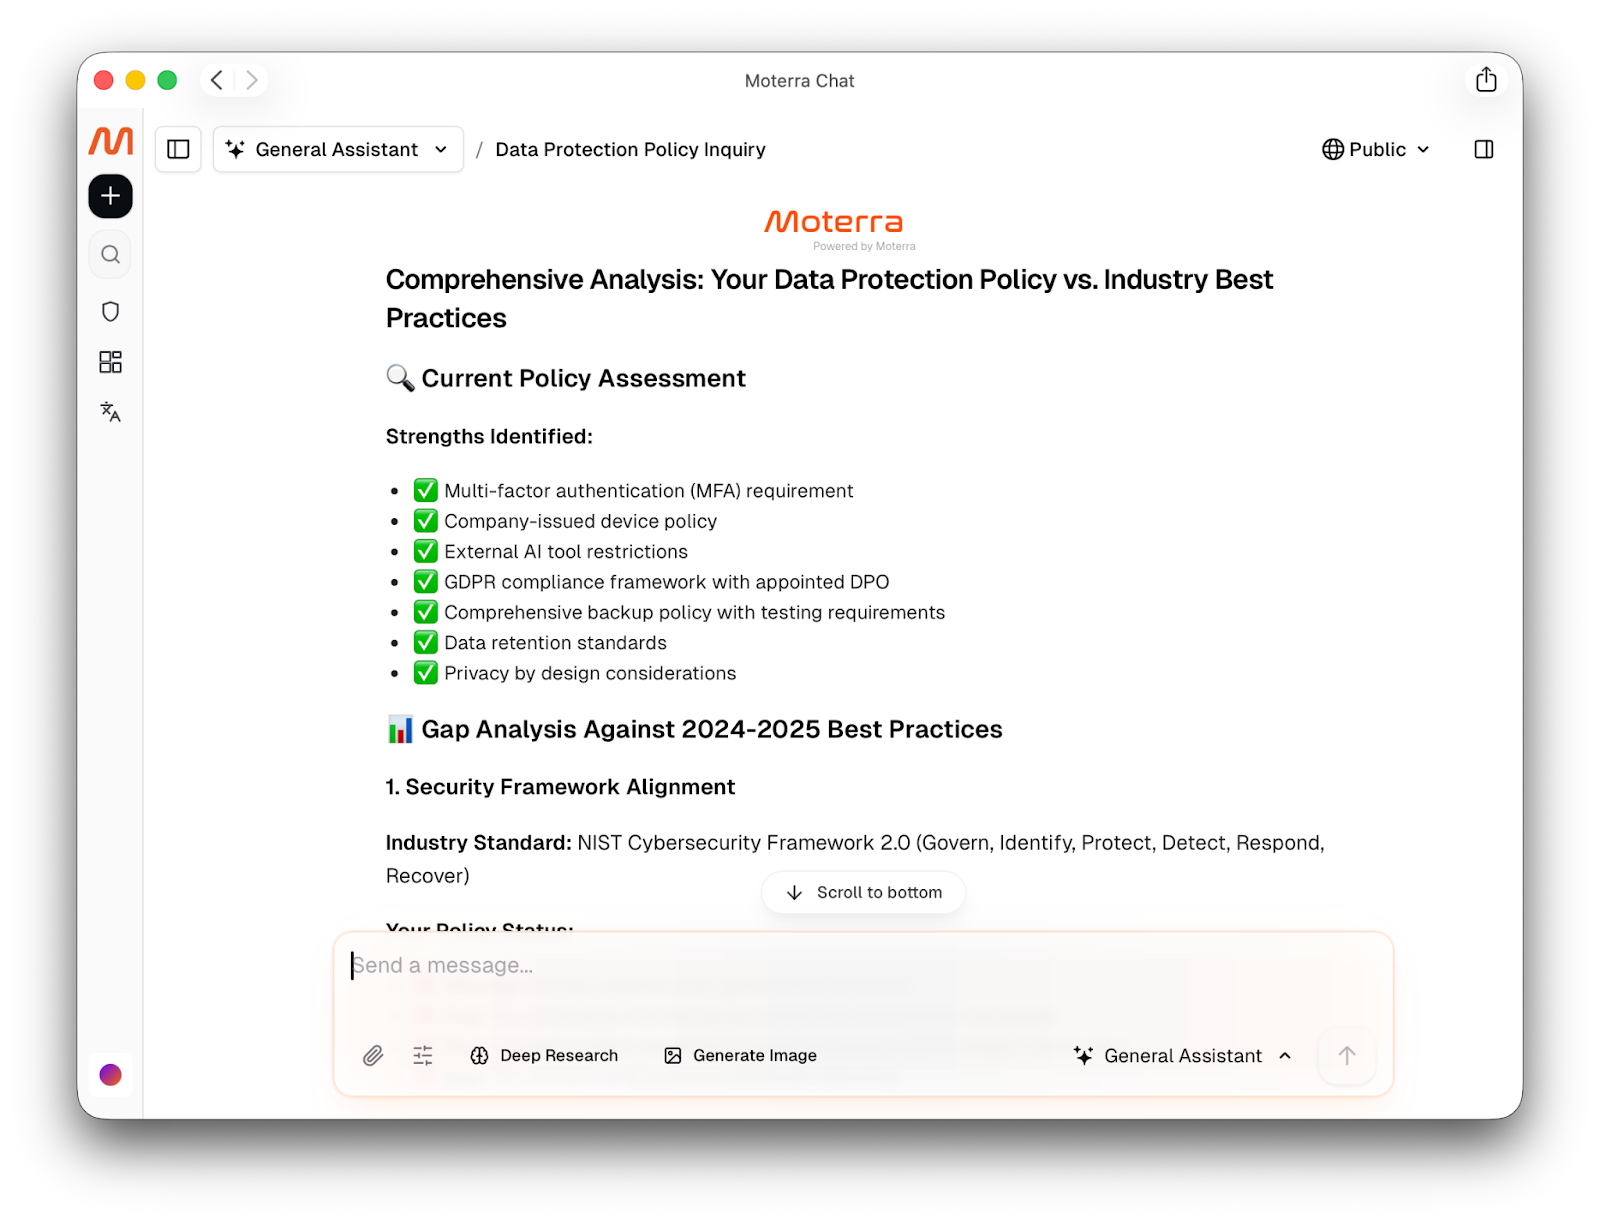1600x1221 pixels.
Task: Open the General Assistant dropdown in header
Action: pyautogui.click(x=338, y=149)
